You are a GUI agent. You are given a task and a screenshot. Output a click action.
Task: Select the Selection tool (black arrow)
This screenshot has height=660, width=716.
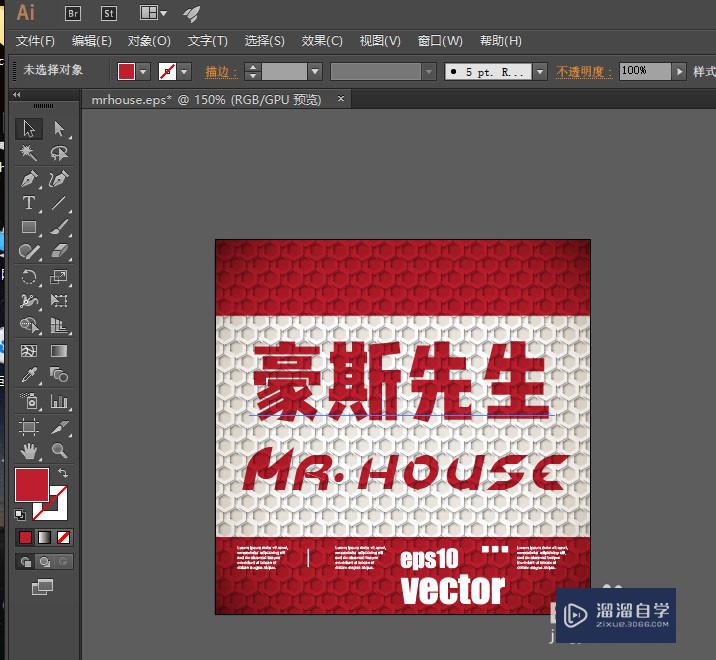click(x=29, y=129)
